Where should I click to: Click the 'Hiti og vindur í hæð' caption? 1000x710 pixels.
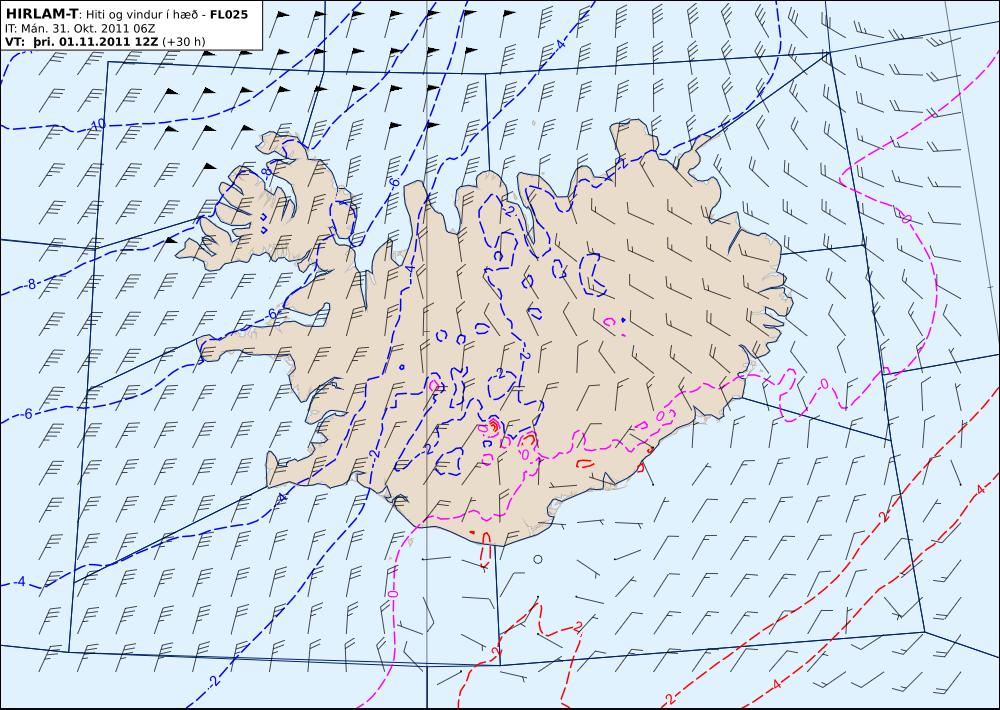[x=142, y=15]
